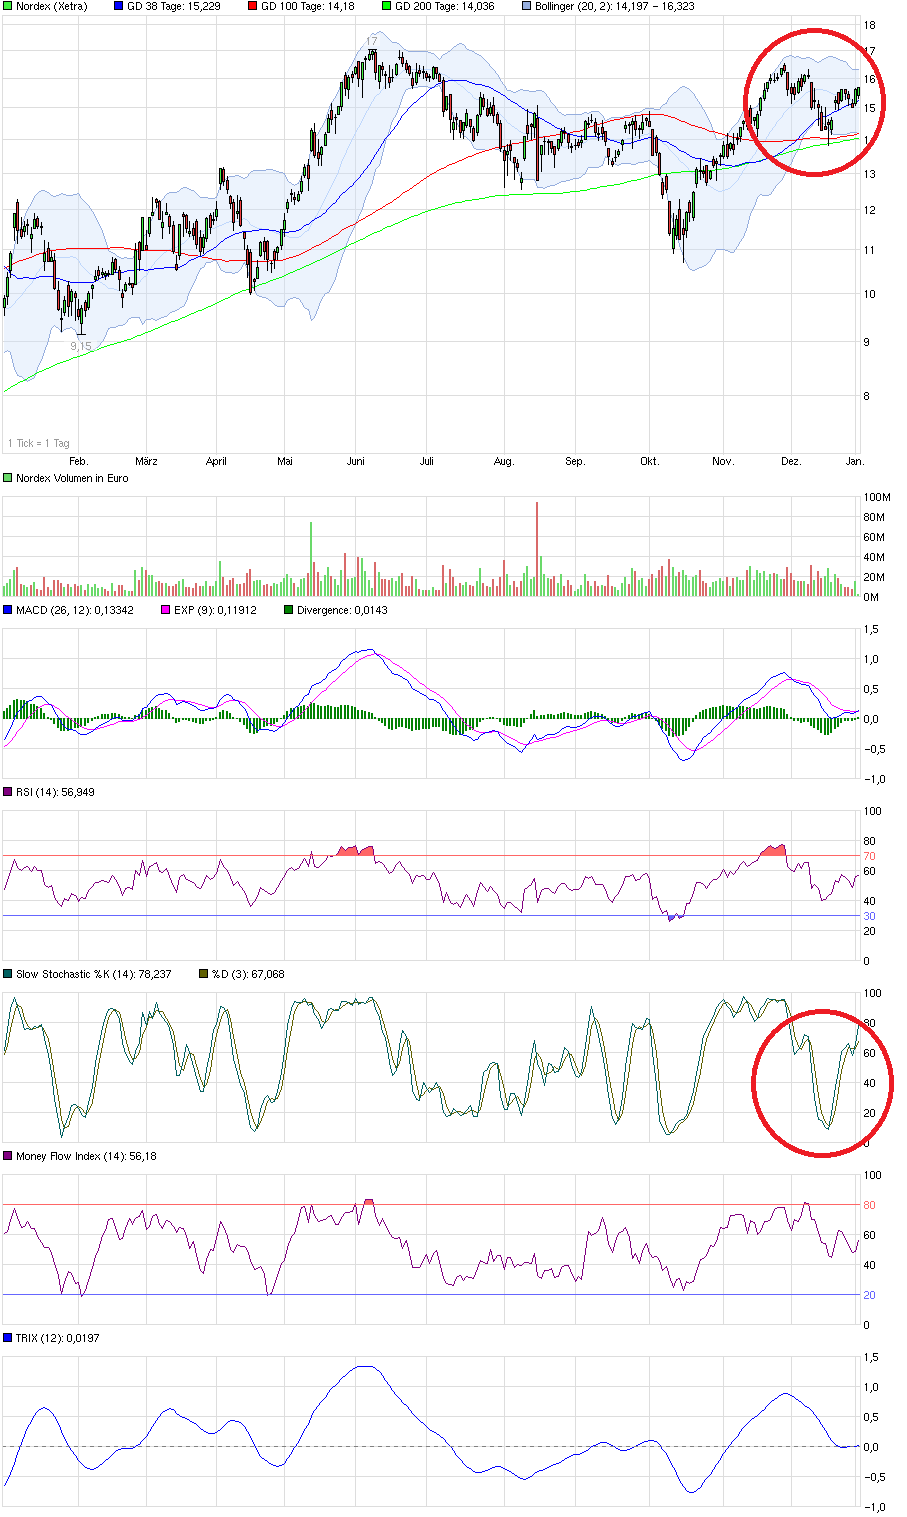
Task: Click the 'Mai' month axis label
Action: pyautogui.click(x=285, y=462)
